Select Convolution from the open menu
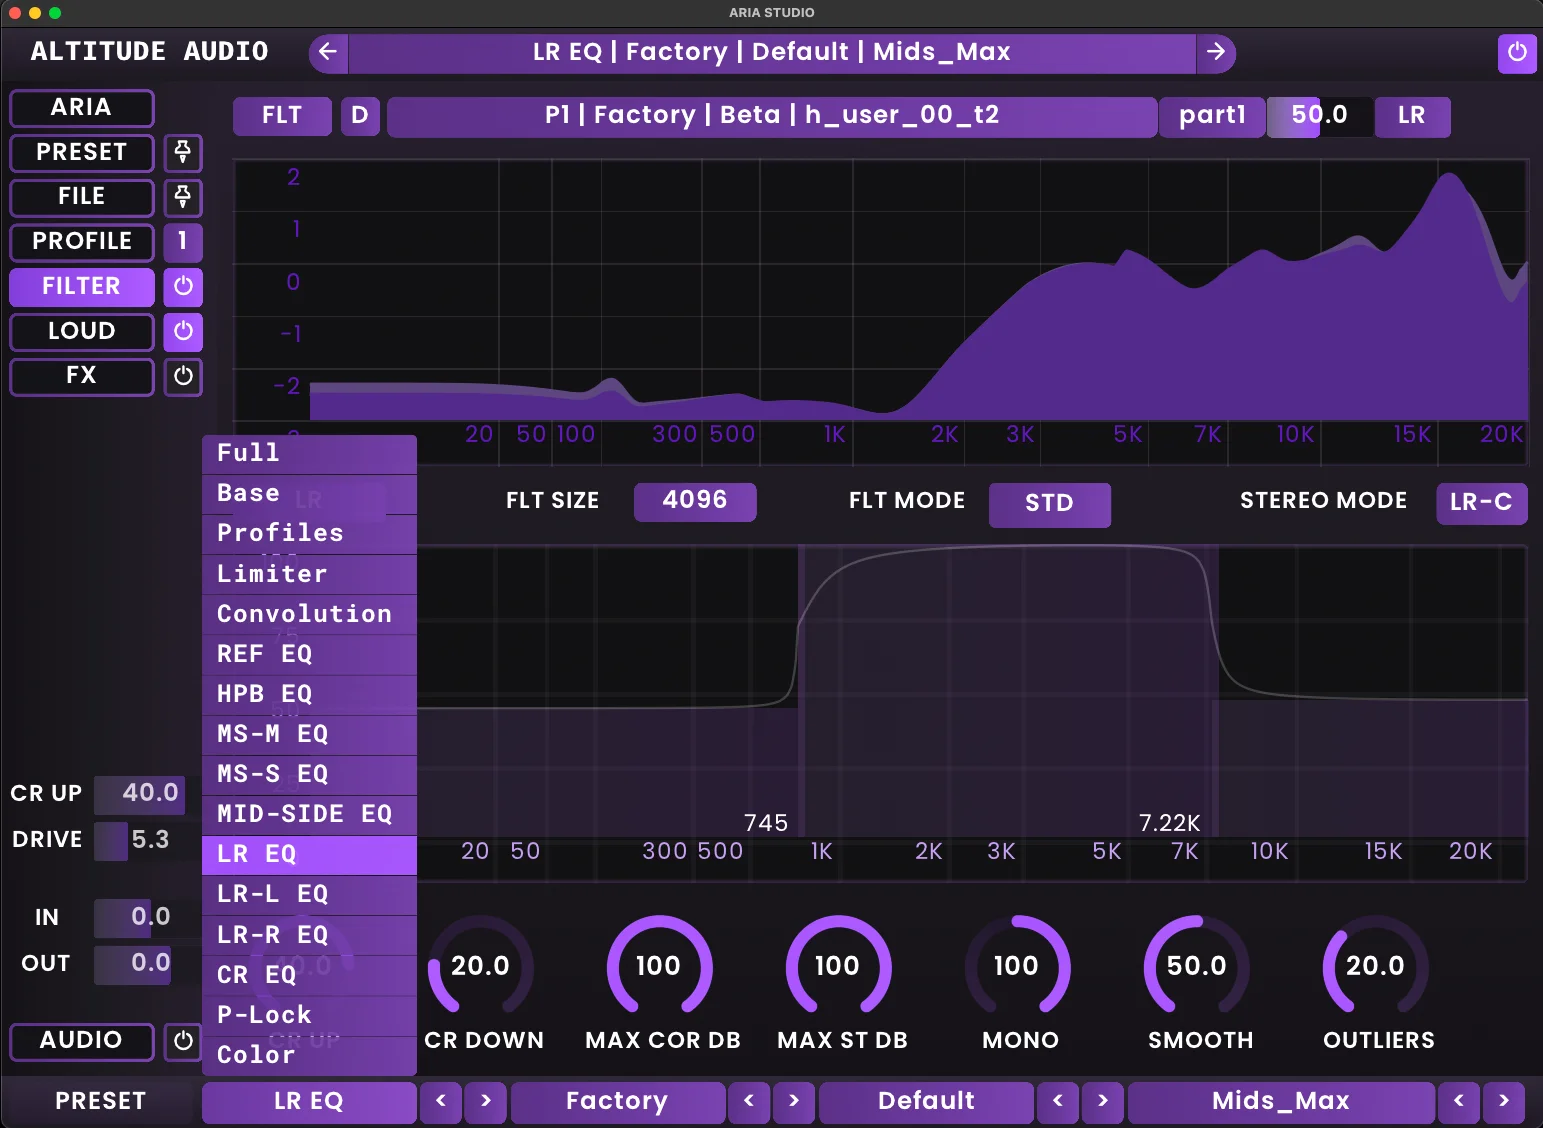1543x1128 pixels. tap(303, 613)
